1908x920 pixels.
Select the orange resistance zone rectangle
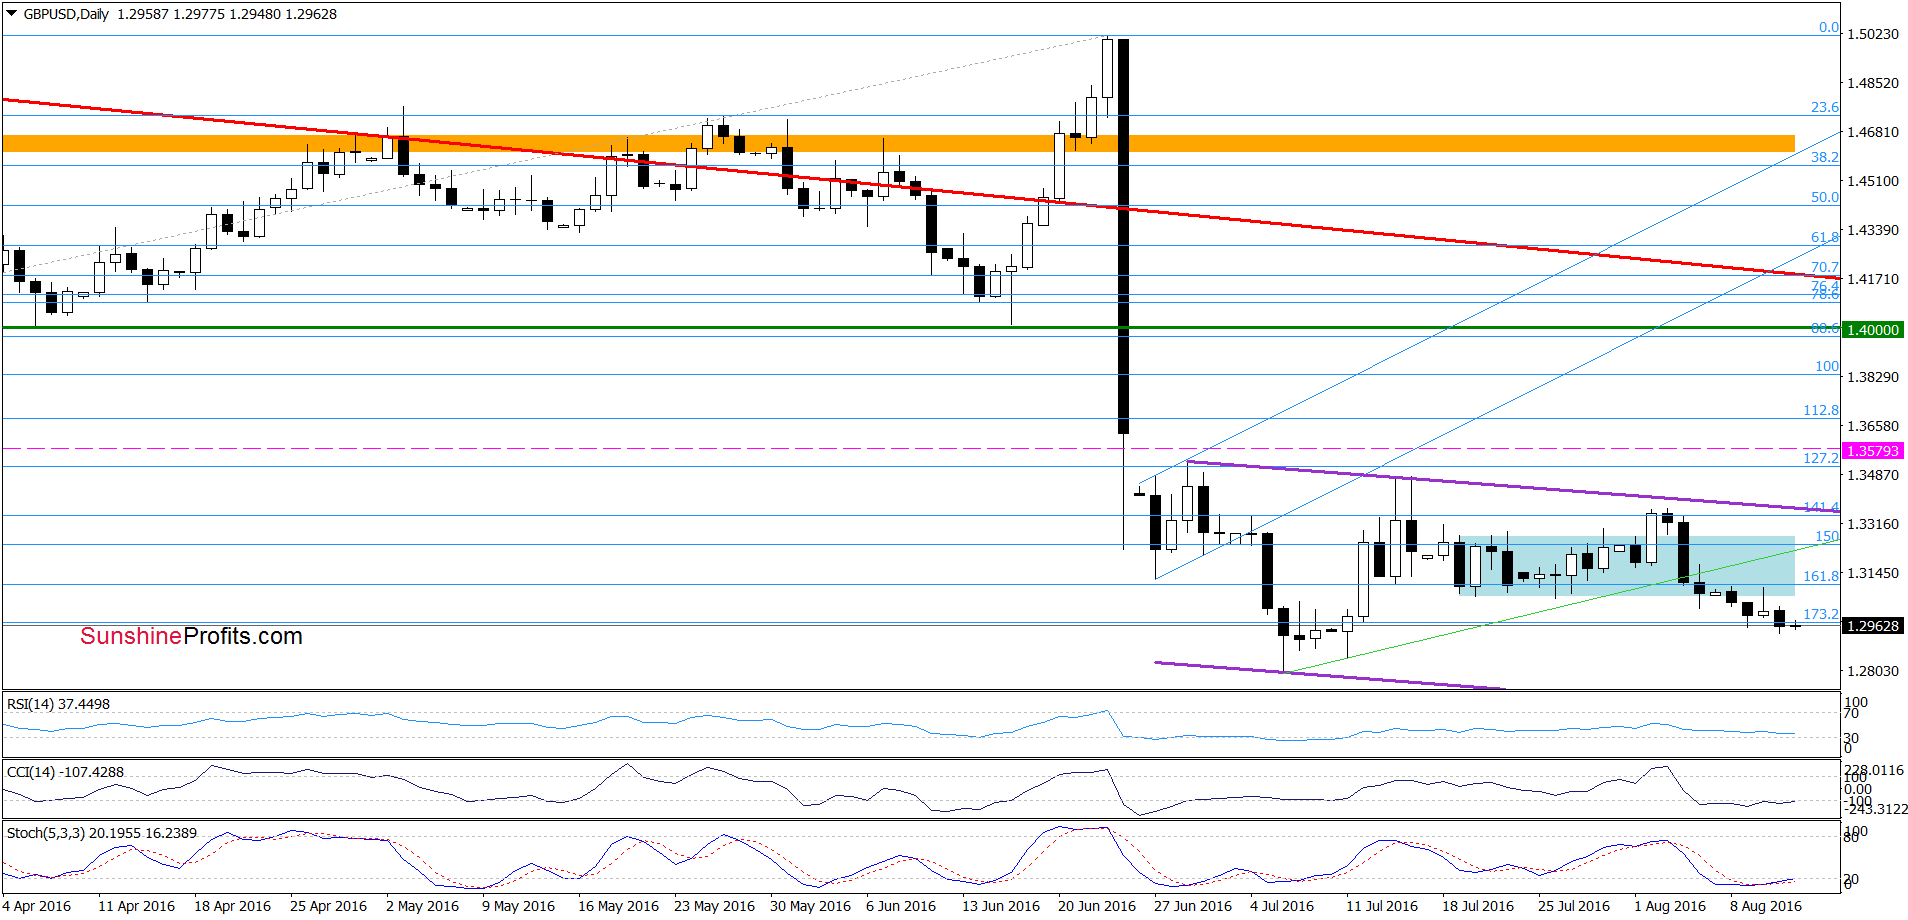point(898,144)
